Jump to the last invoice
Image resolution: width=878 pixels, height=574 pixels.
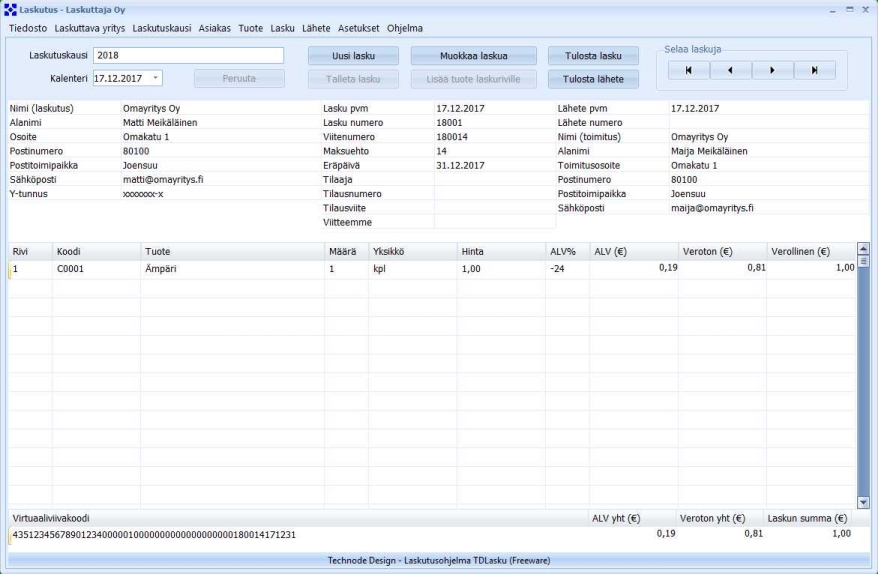point(815,70)
